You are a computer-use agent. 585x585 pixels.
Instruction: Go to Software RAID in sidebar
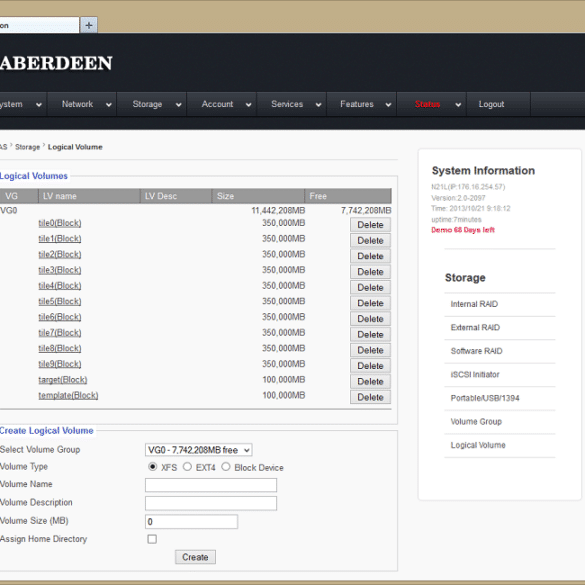[476, 351]
